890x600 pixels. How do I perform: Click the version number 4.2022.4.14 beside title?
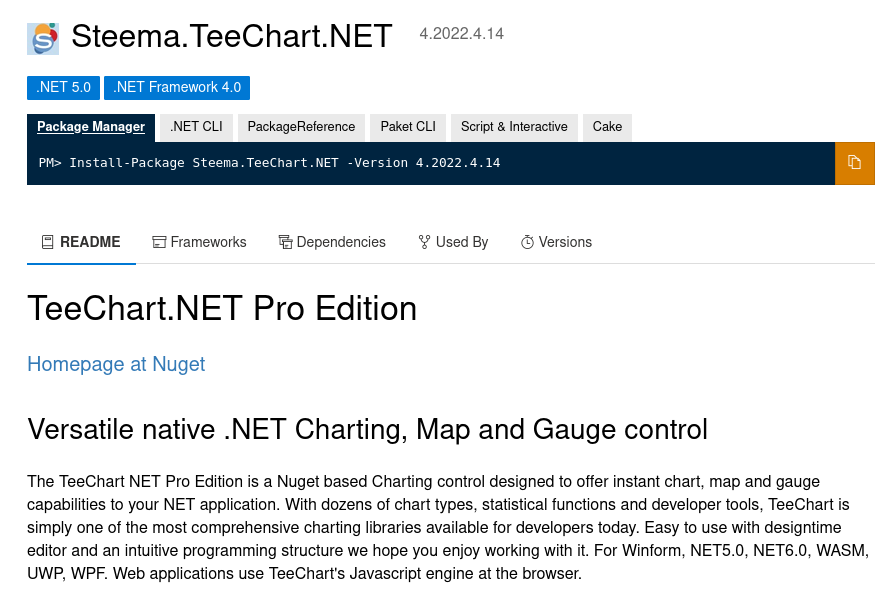pyautogui.click(x=461, y=34)
